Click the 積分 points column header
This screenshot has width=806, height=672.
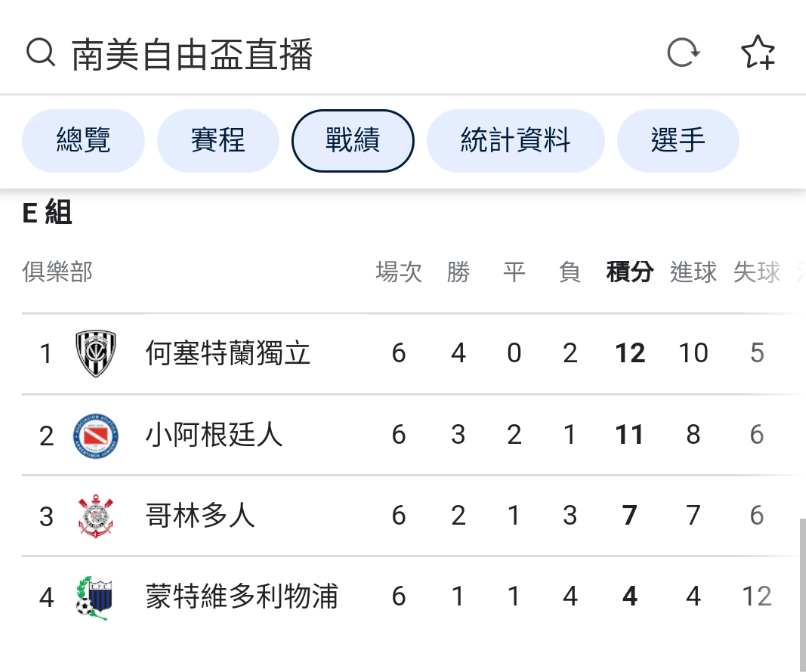point(630,272)
